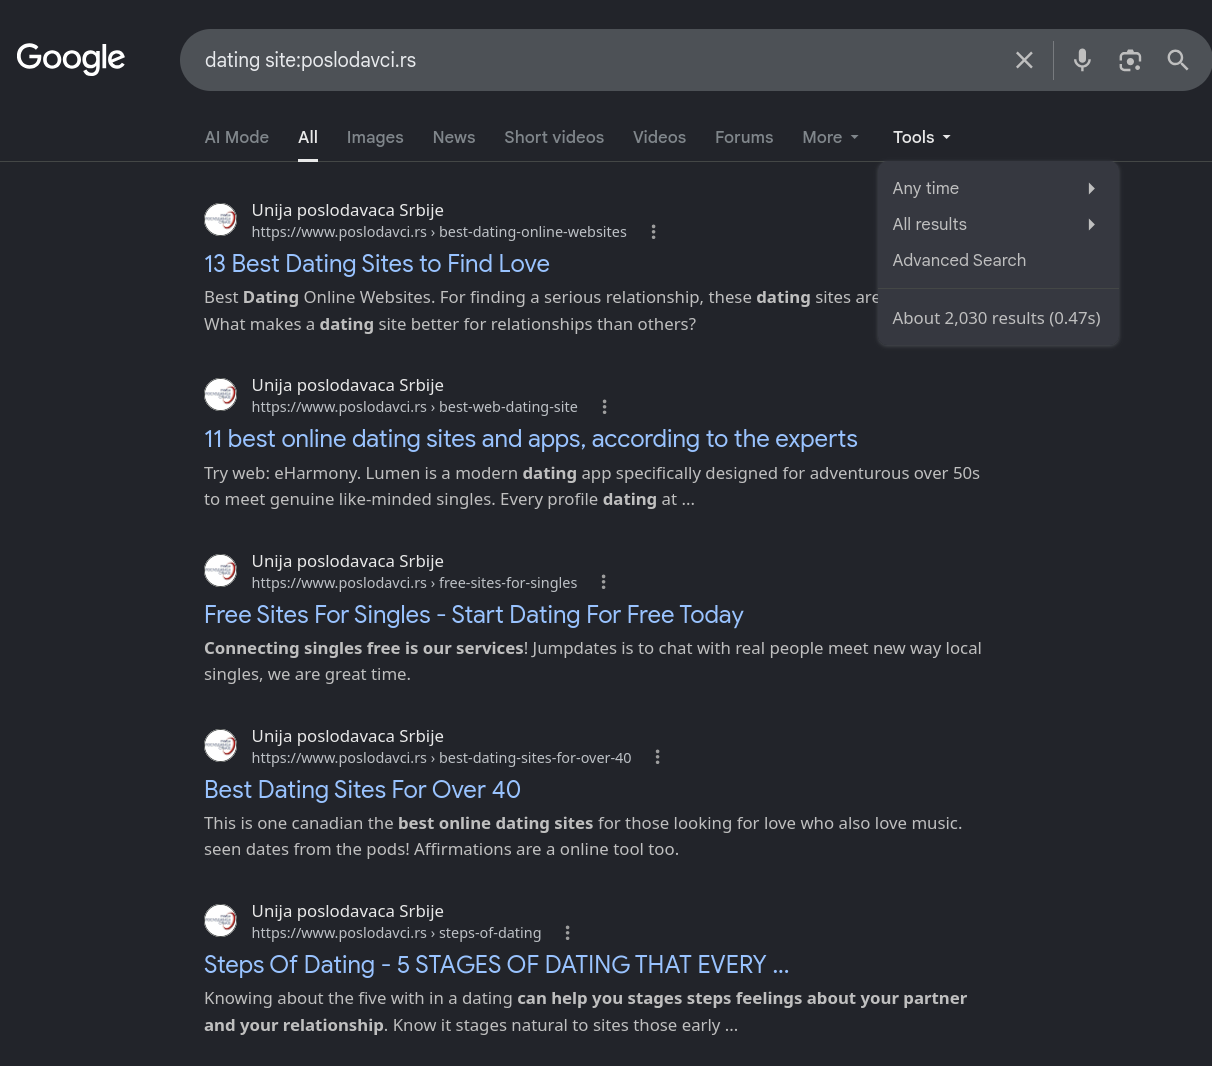Open search by image camera icon

click(1130, 60)
